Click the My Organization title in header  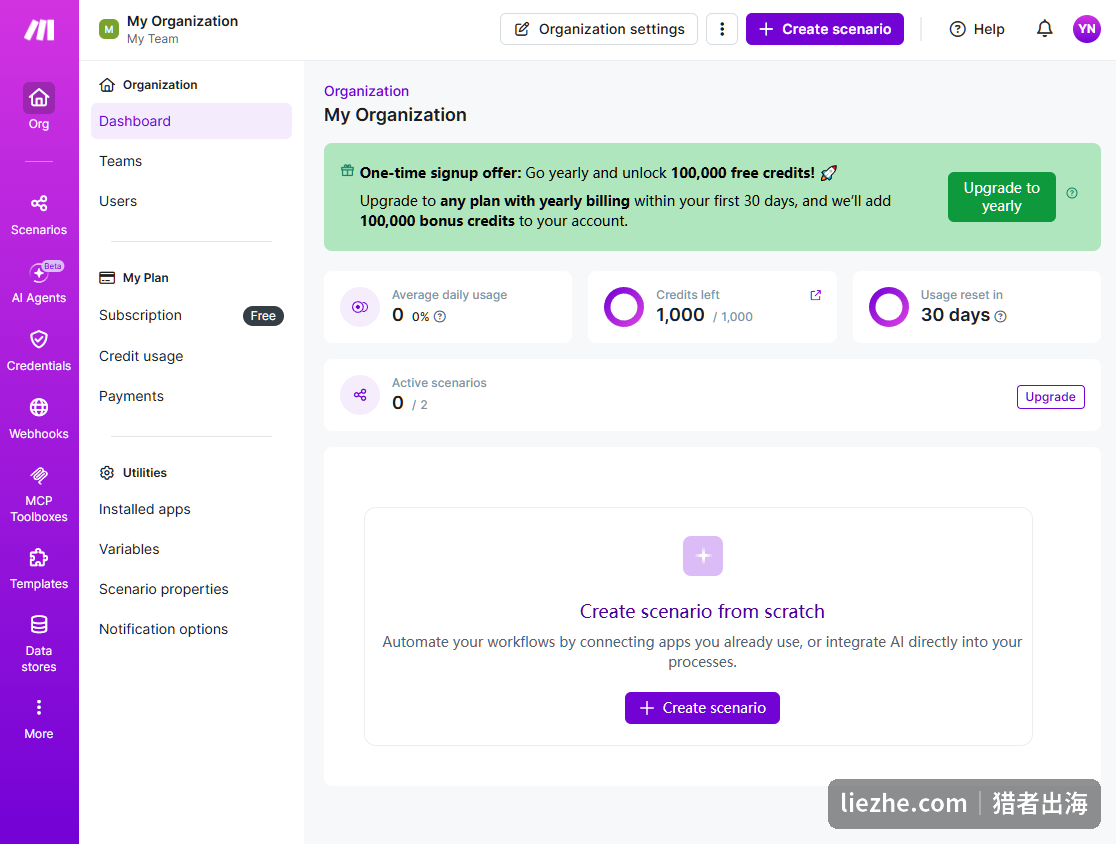(183, 21)
